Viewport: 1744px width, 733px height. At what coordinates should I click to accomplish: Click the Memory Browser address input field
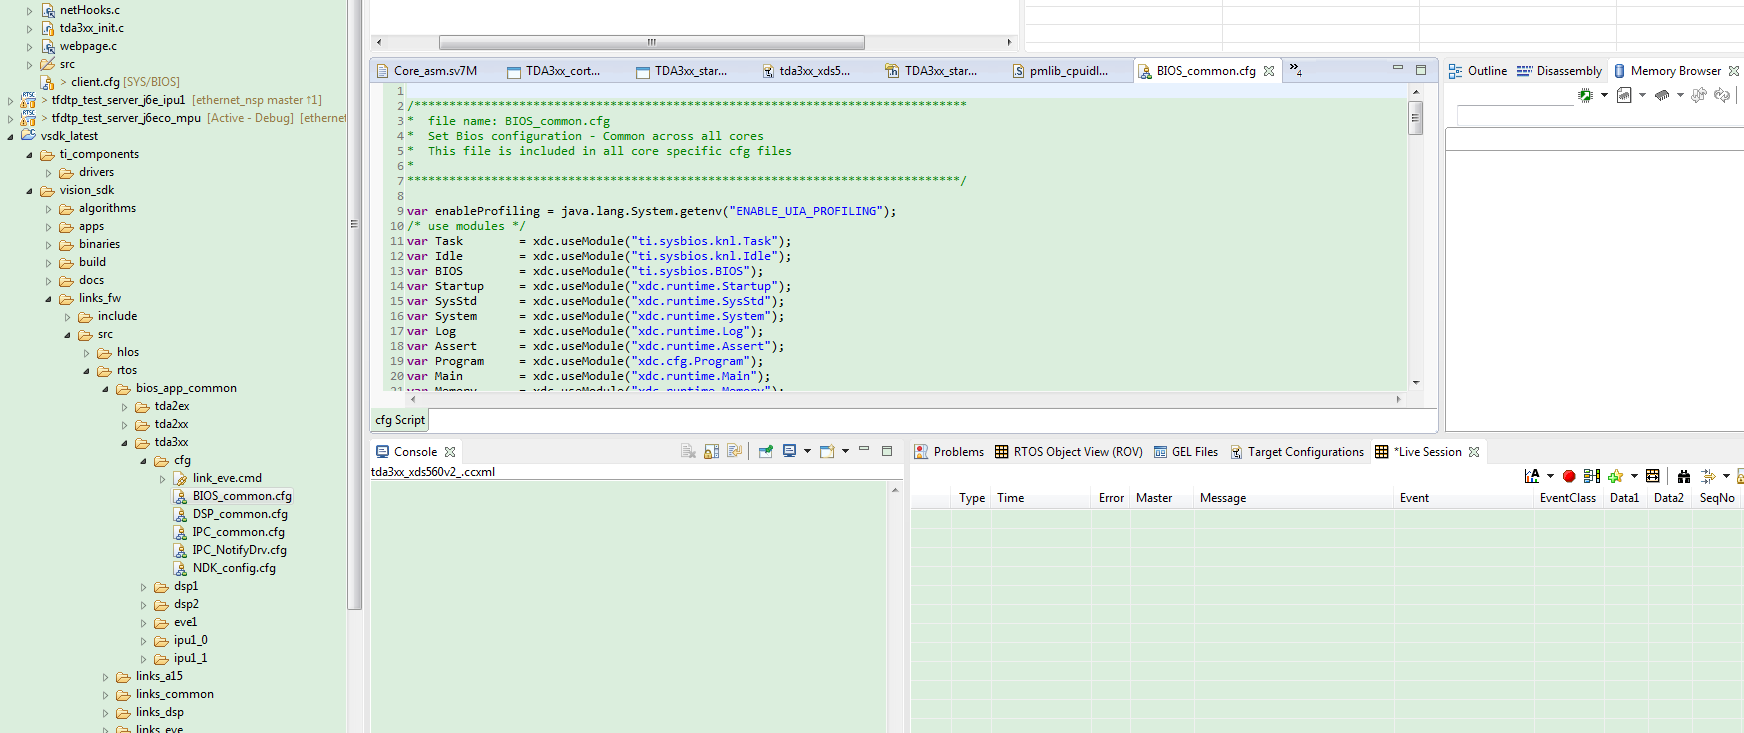[1600, 116]
